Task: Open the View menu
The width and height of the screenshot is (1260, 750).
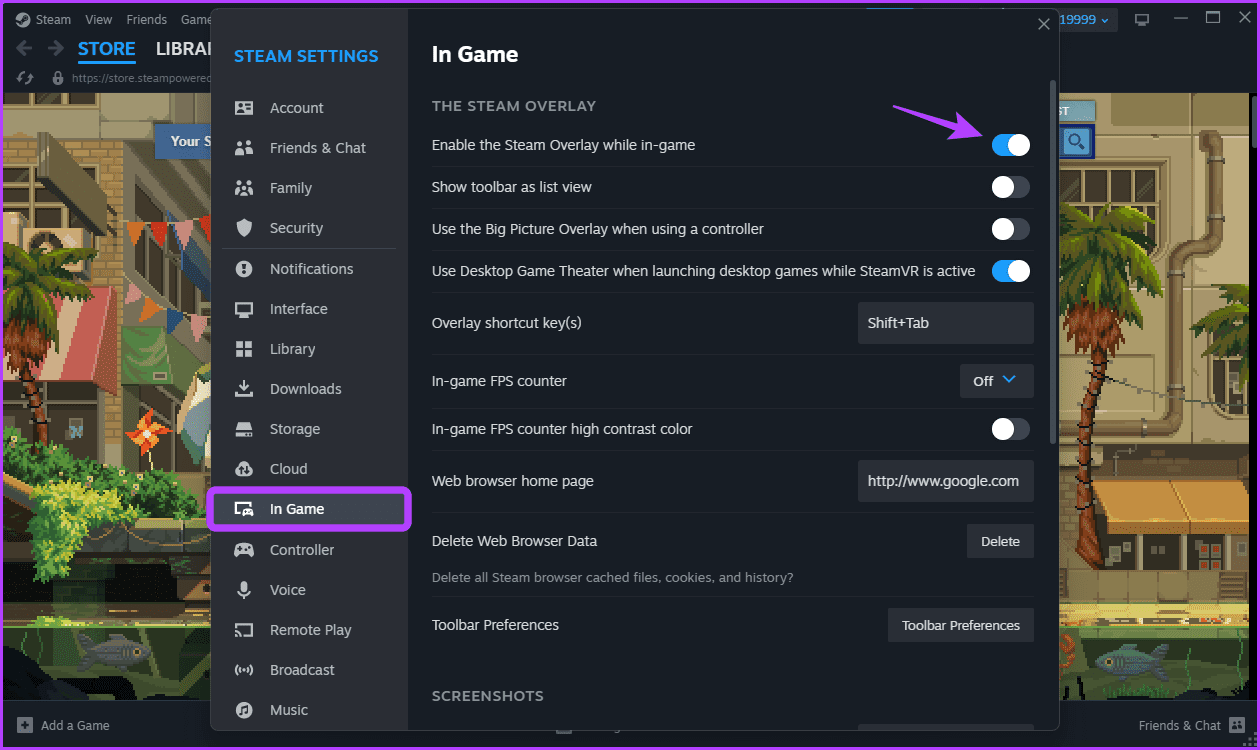Action: [x=99, y=19]
